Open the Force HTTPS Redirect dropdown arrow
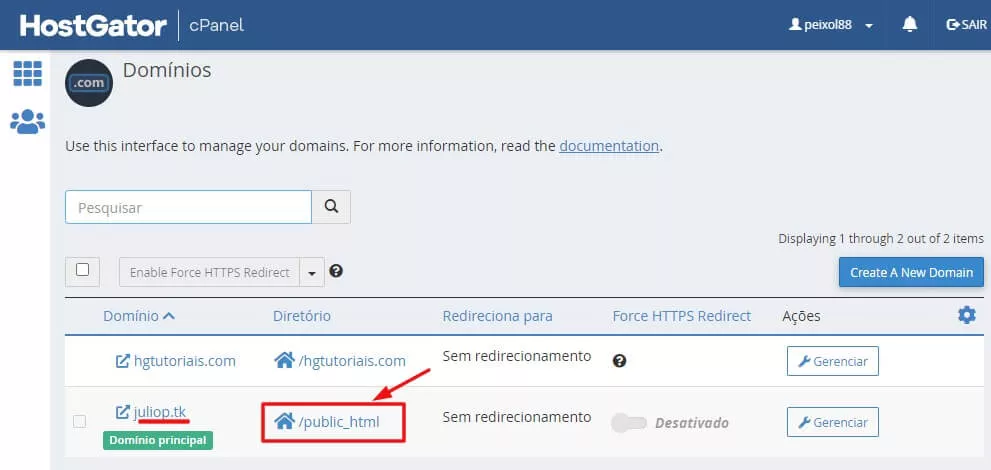This screenshot has height=470, width=991. point(312,272)
